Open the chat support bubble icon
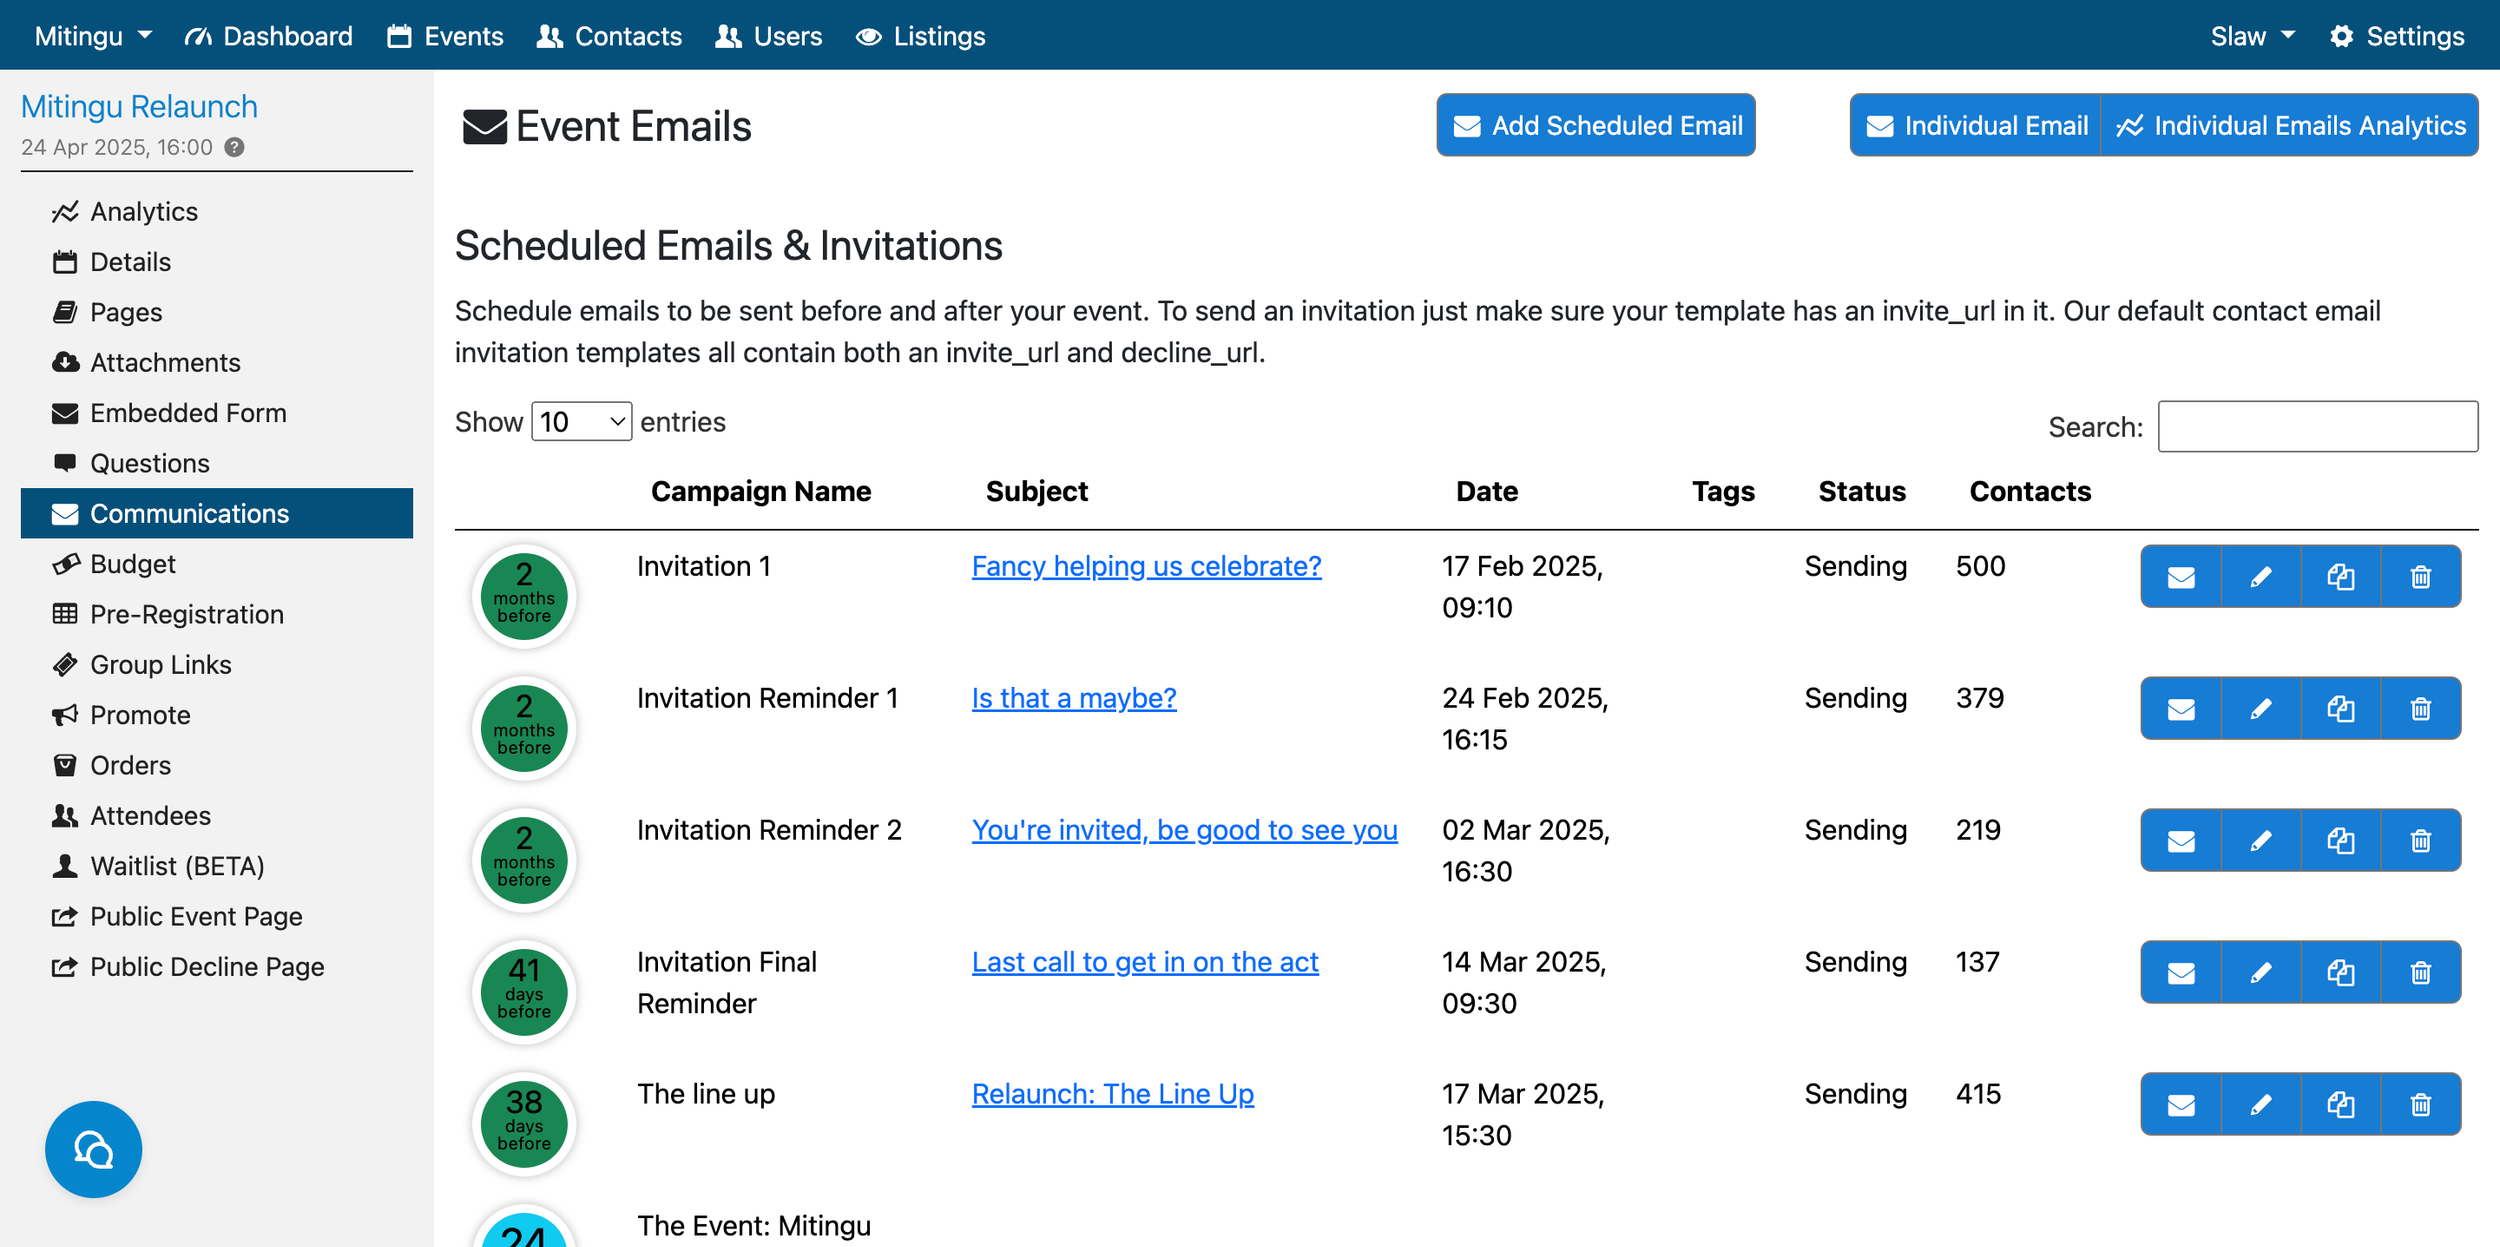 (x=93, y=1150)
